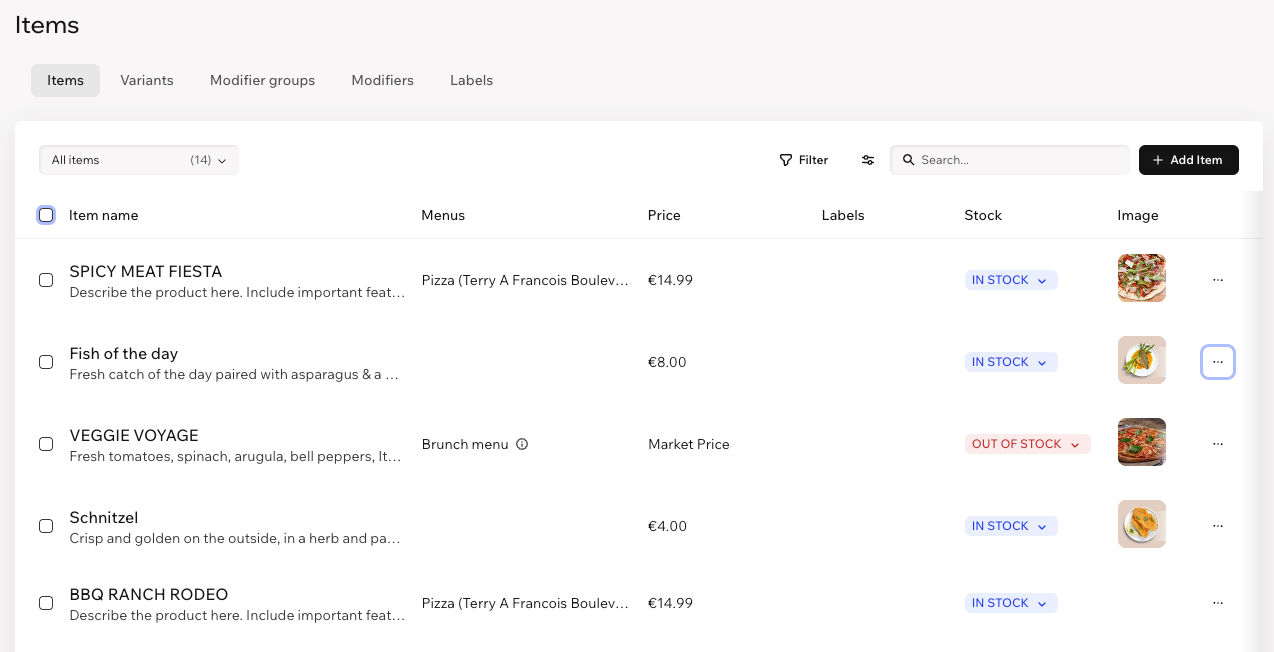Click the Brunch menu text
This screenshot has width=1274, height=652.
(x=465, y=444)
